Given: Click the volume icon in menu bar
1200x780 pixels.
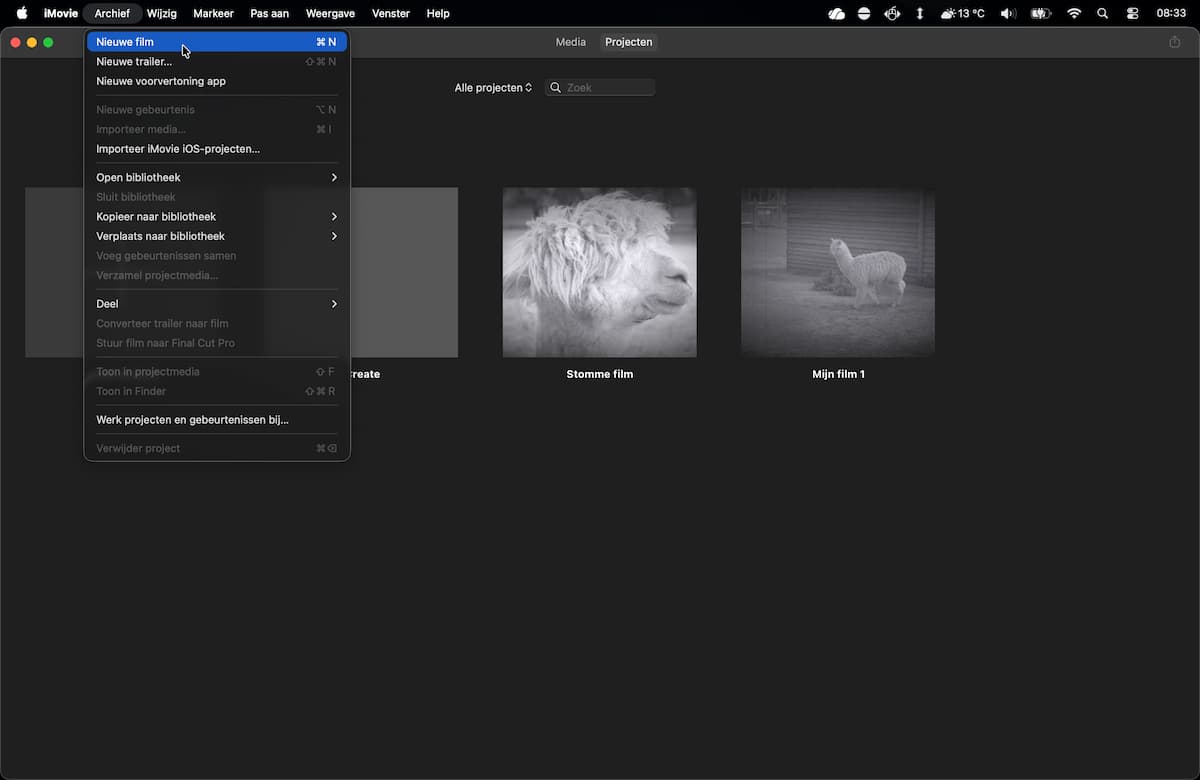Looking at the screenshot, I should 1008,13.
